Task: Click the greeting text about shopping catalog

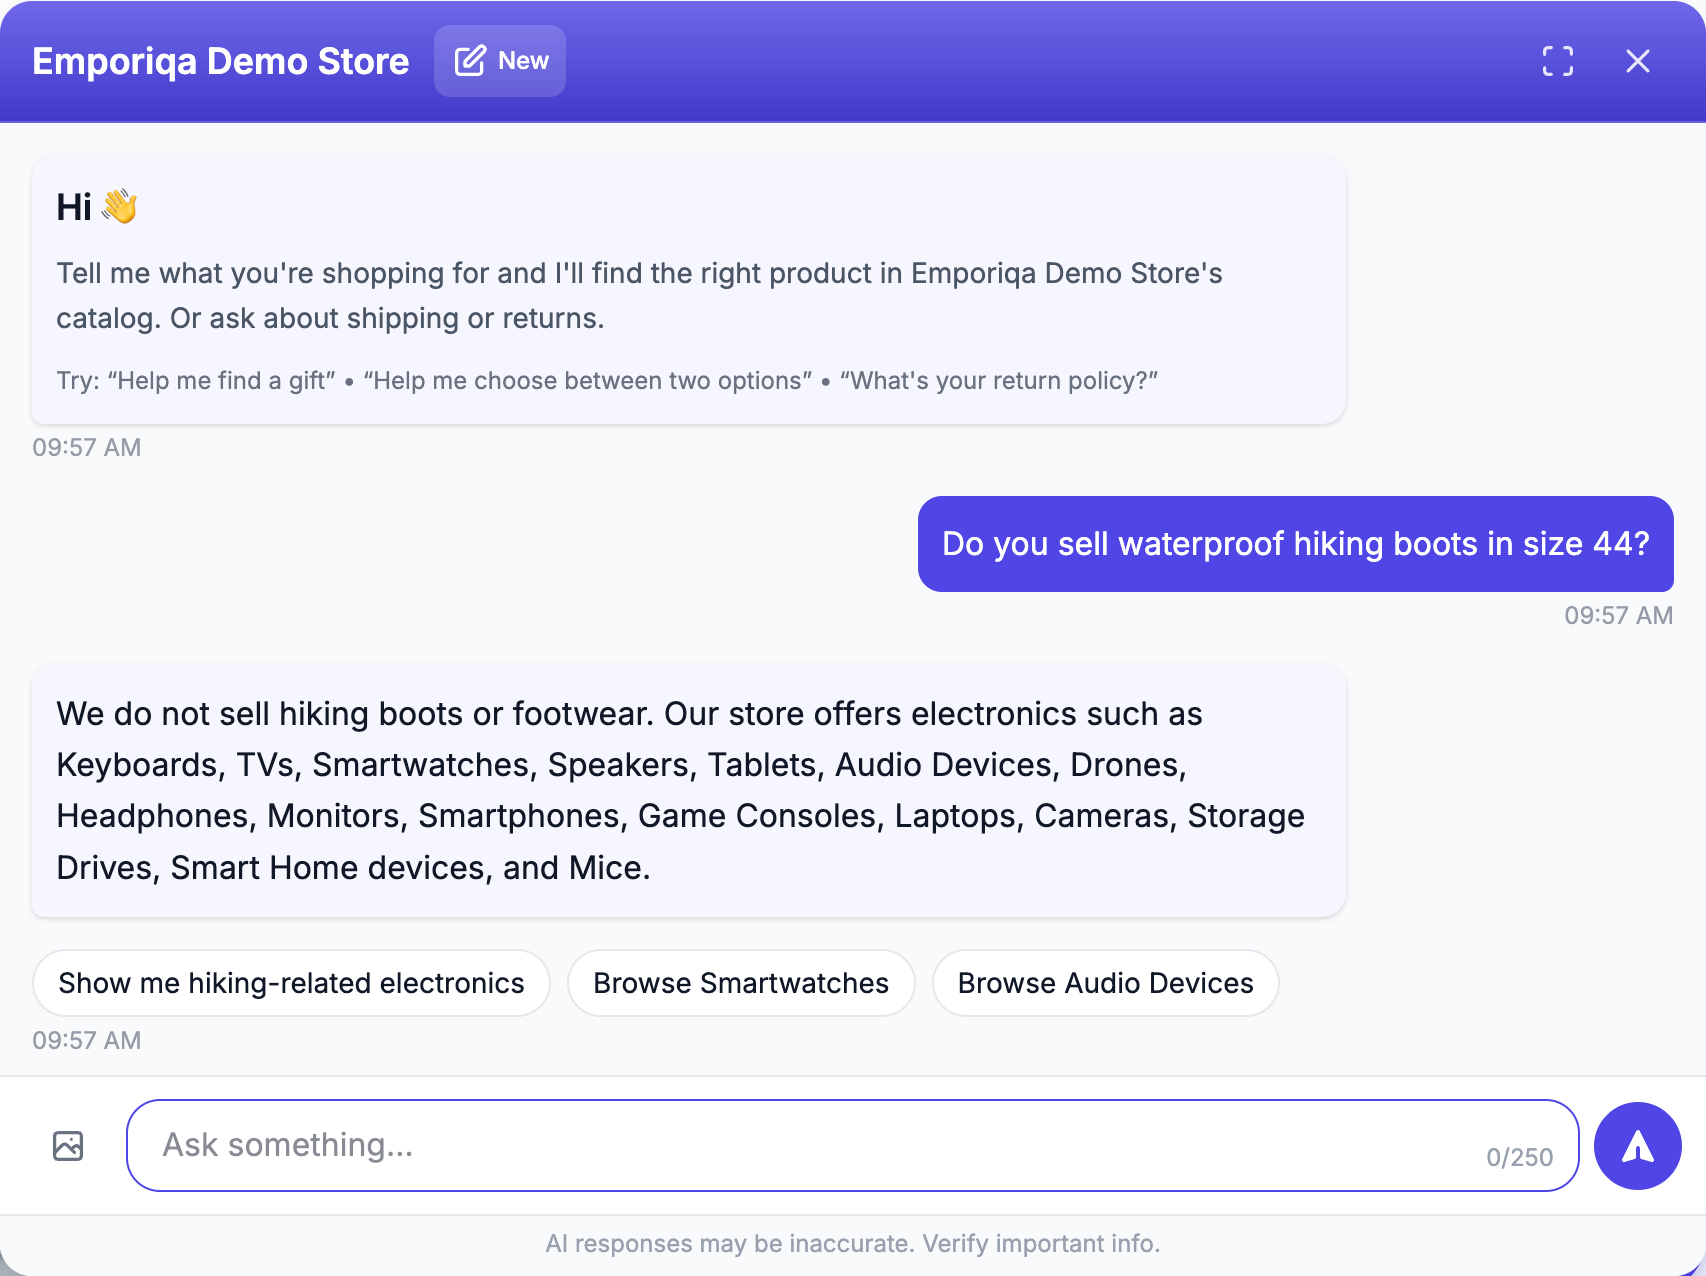Action: tap(639, 296)
